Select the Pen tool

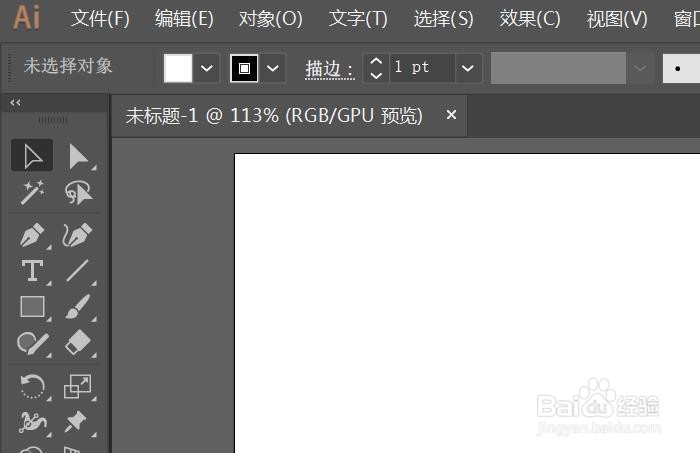(x=33, y=235)
